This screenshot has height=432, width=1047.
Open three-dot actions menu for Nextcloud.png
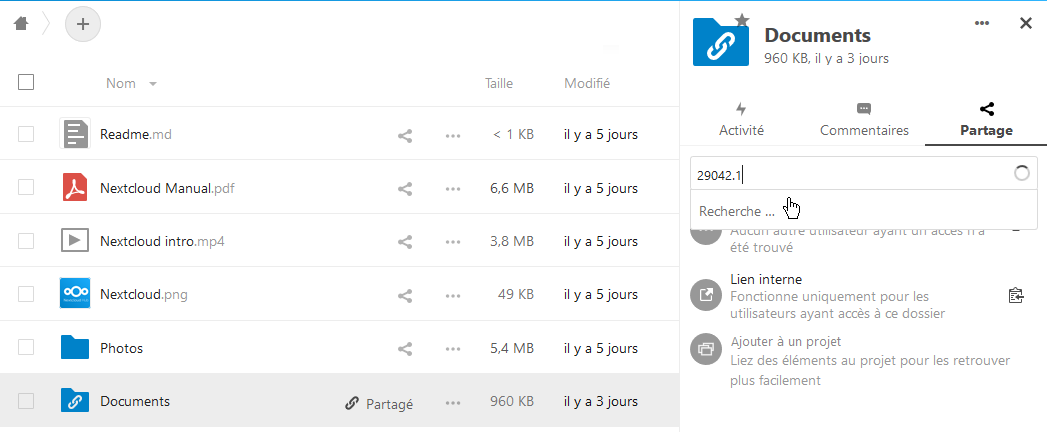pos(453,295)
